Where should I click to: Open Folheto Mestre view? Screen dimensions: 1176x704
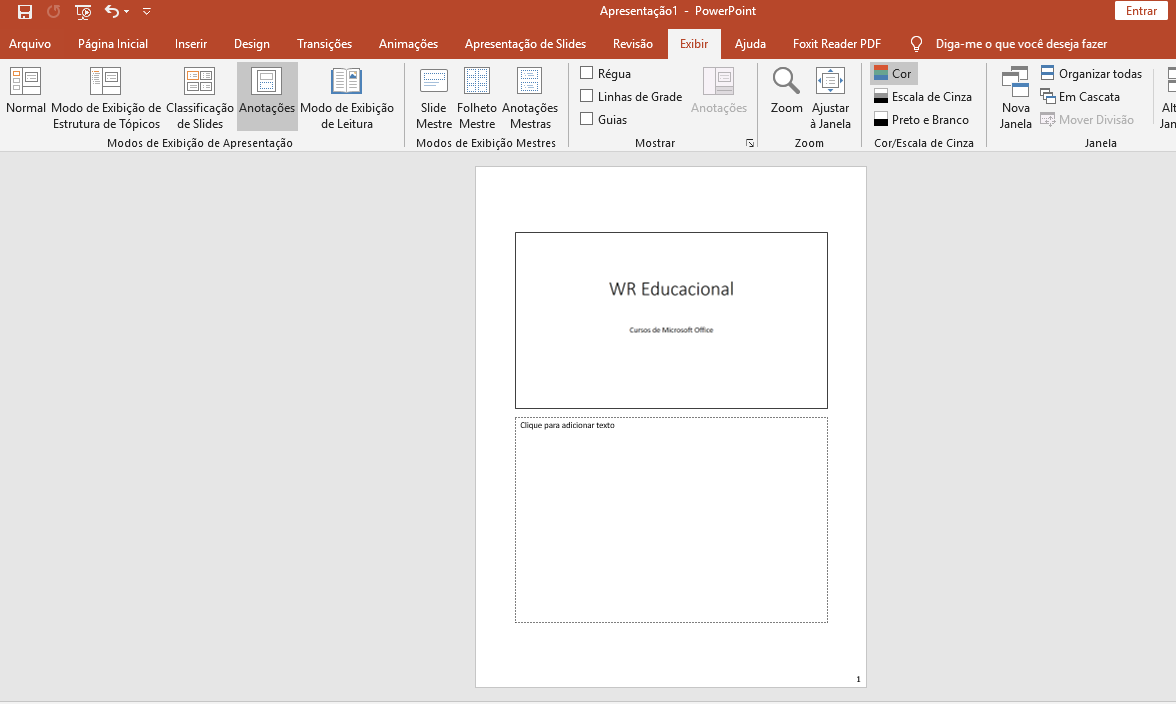point(477,95)
